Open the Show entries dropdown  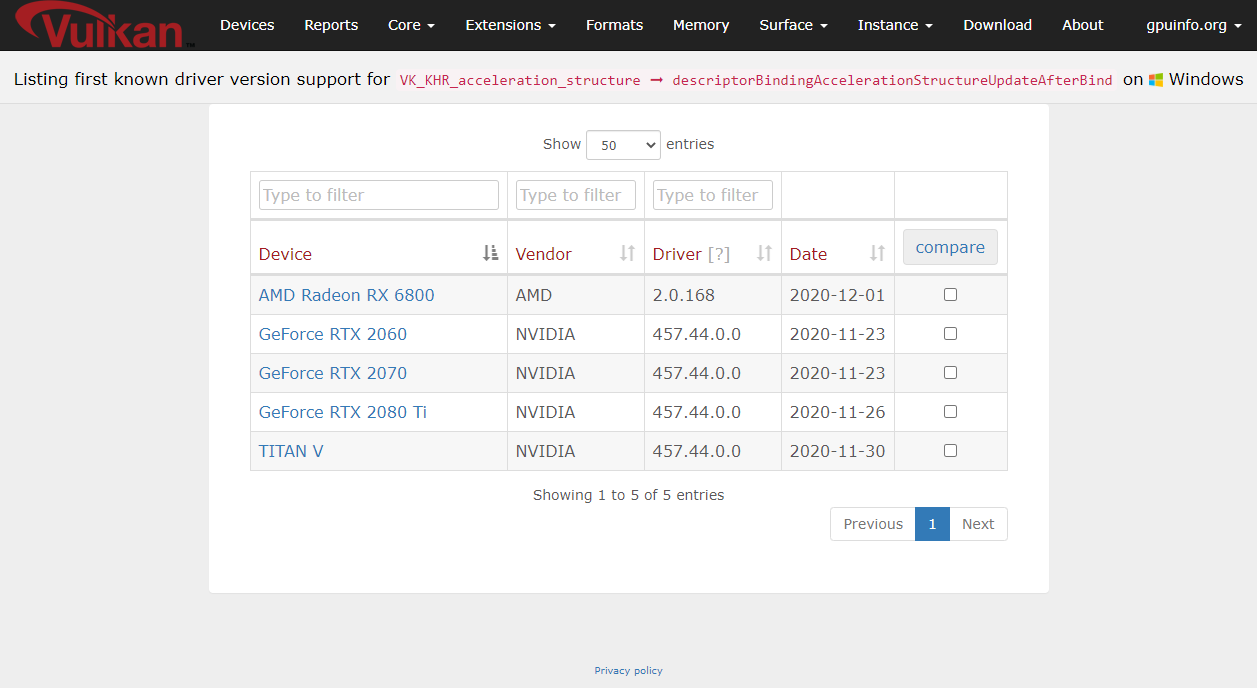pyautogui.click(x=623, y=145)
